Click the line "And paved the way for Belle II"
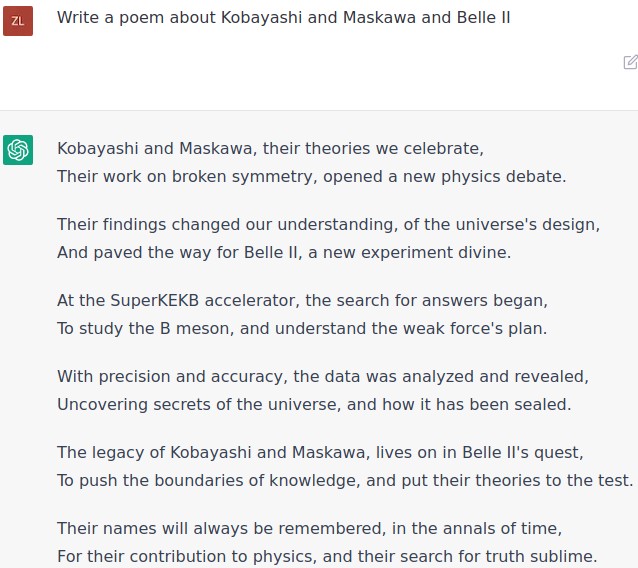The height and width of the screenshot is (568, 638). [283, 252]
